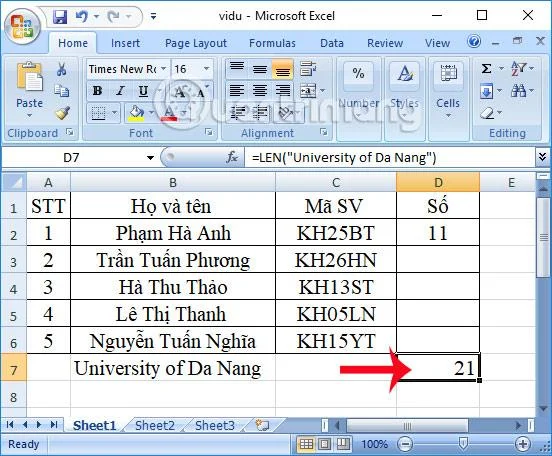Click the Undo arrow icon
Screen dimensions: 552x456
pyautogui.click(x=82, y=16)
